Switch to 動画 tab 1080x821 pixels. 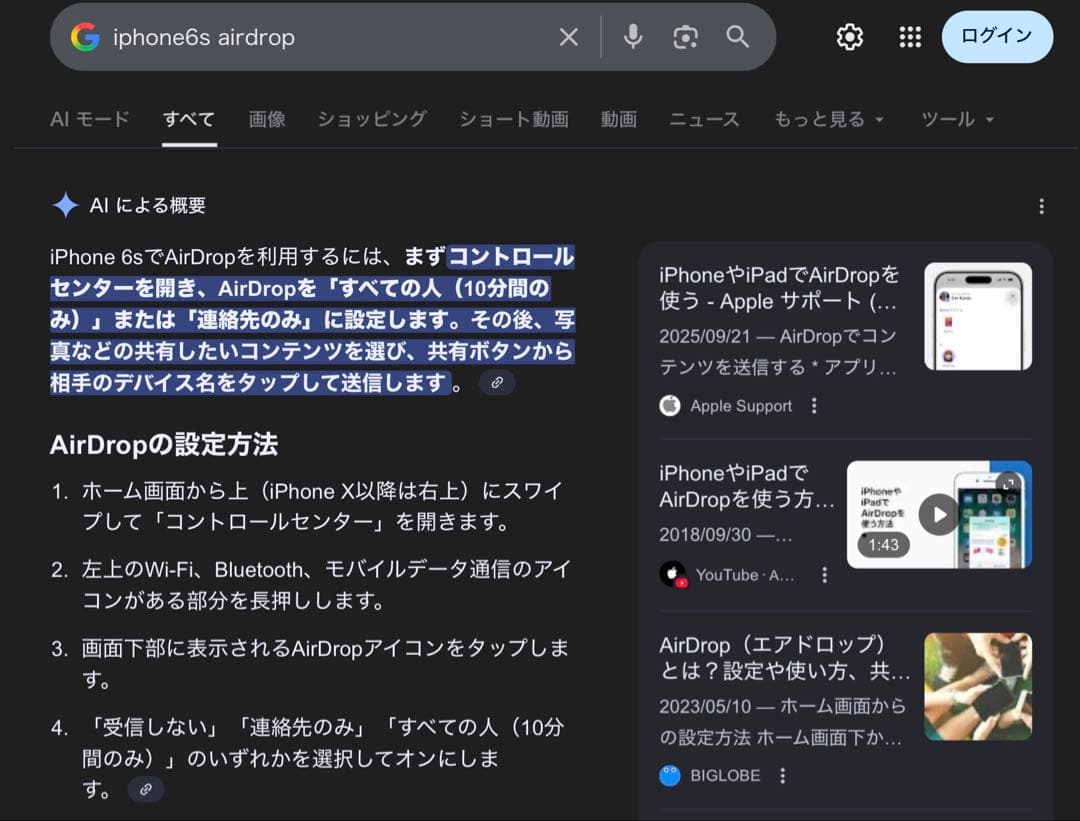619,119
